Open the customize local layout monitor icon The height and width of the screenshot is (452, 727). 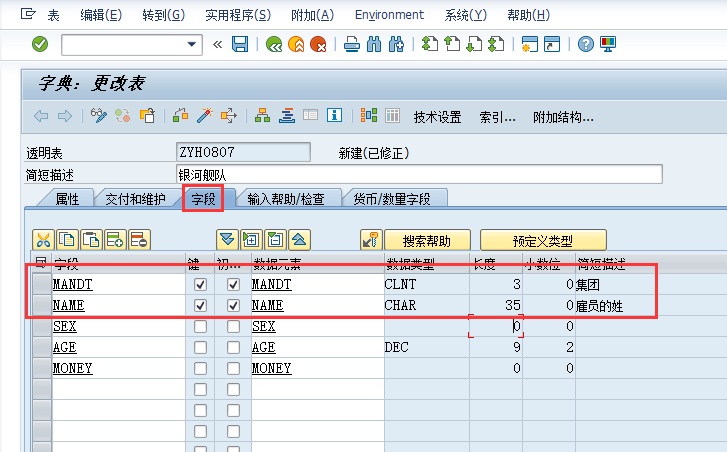pyautogui.click(x=608, y=45)
